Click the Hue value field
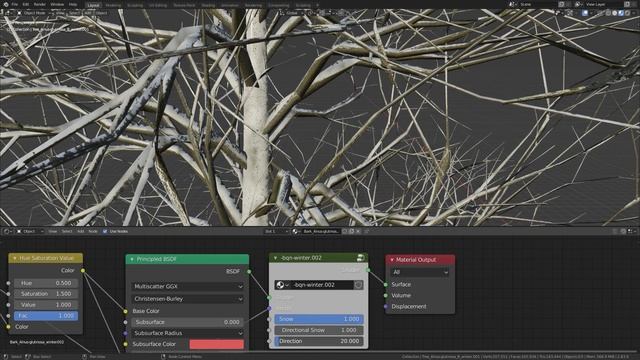The height and width of the screenshot is (360, 640). point(46,283)
